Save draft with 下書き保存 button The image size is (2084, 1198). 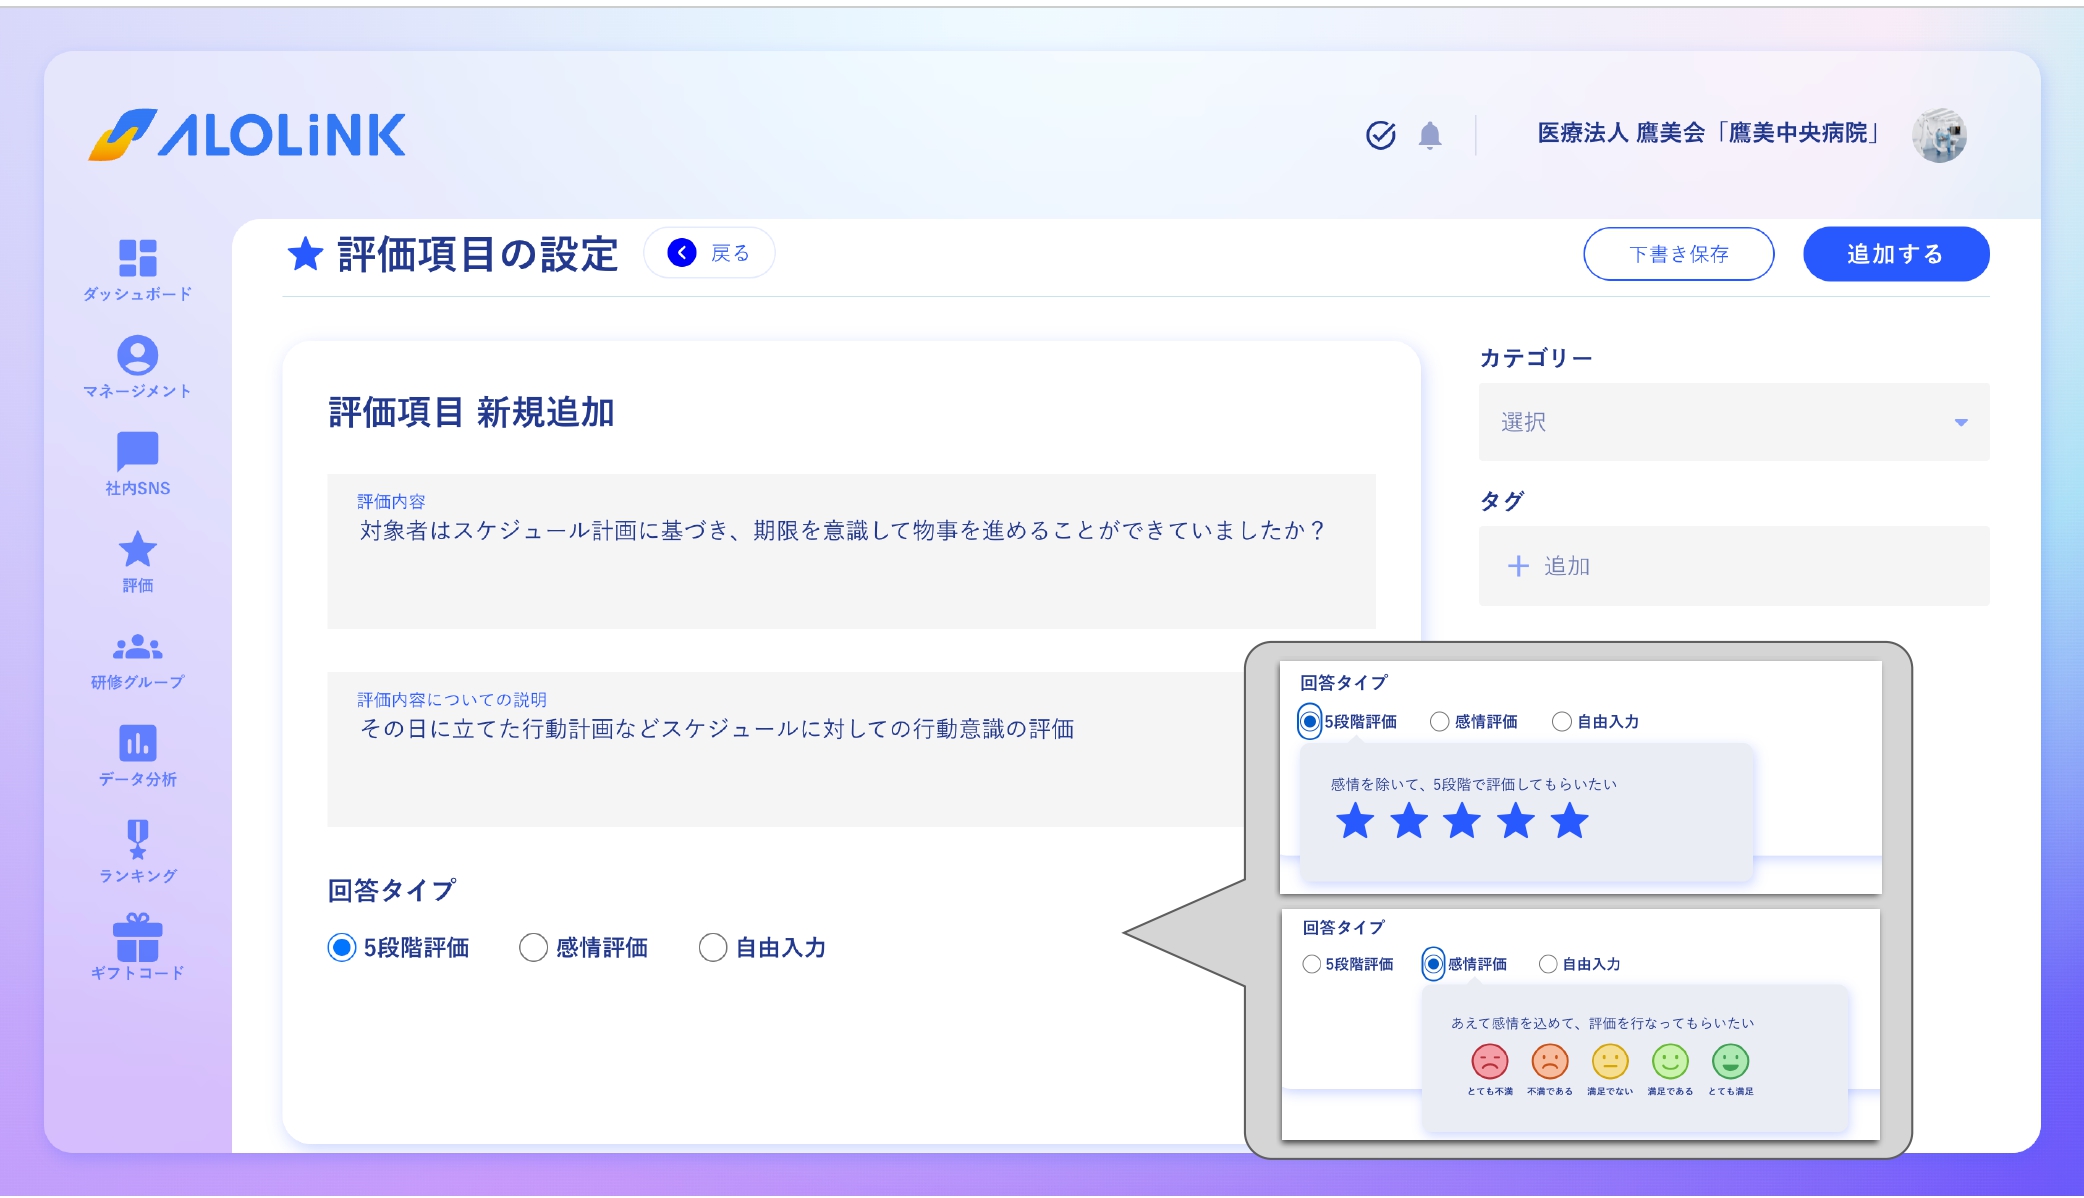tap(1678, 253)
